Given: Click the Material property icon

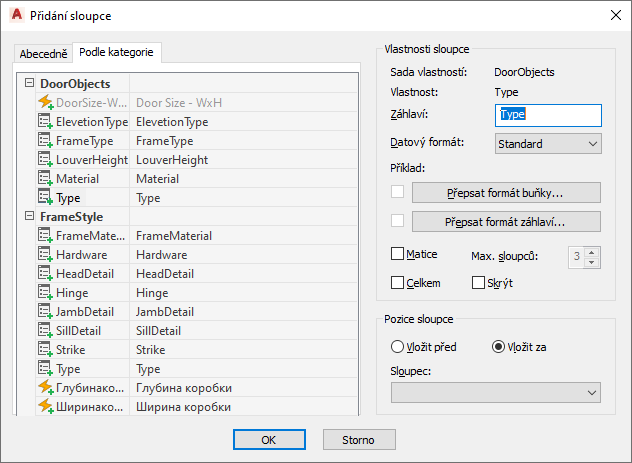Looking at the screenshot, I should click(44, 179).
